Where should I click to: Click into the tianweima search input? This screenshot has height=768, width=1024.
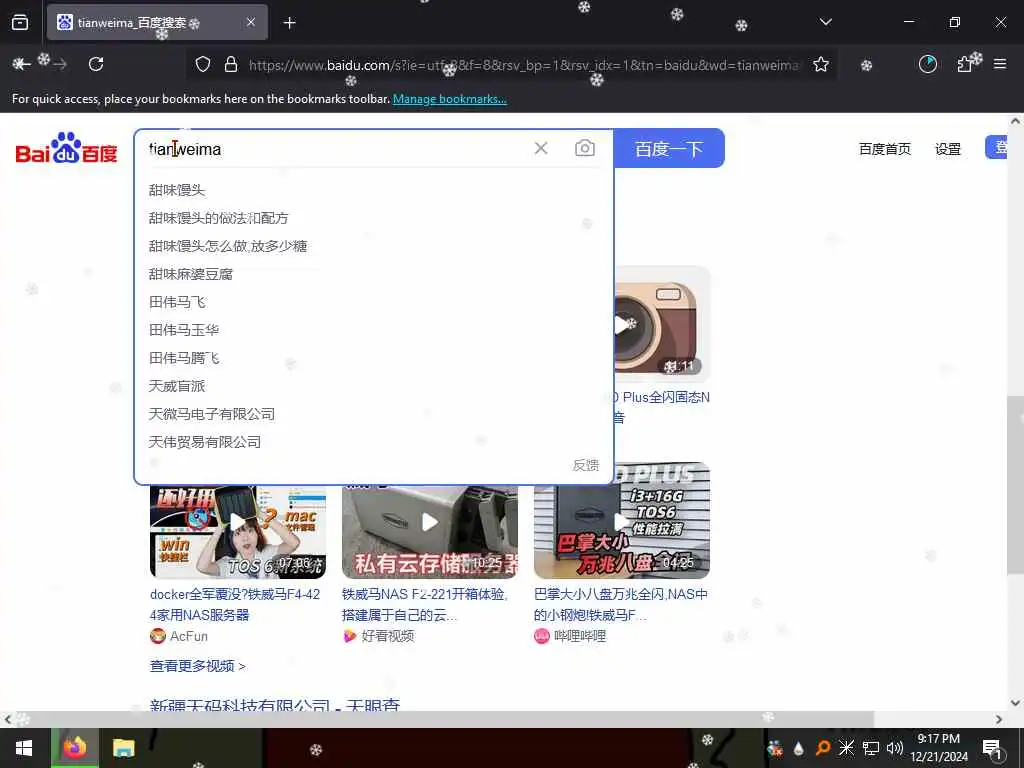point(333,149)
